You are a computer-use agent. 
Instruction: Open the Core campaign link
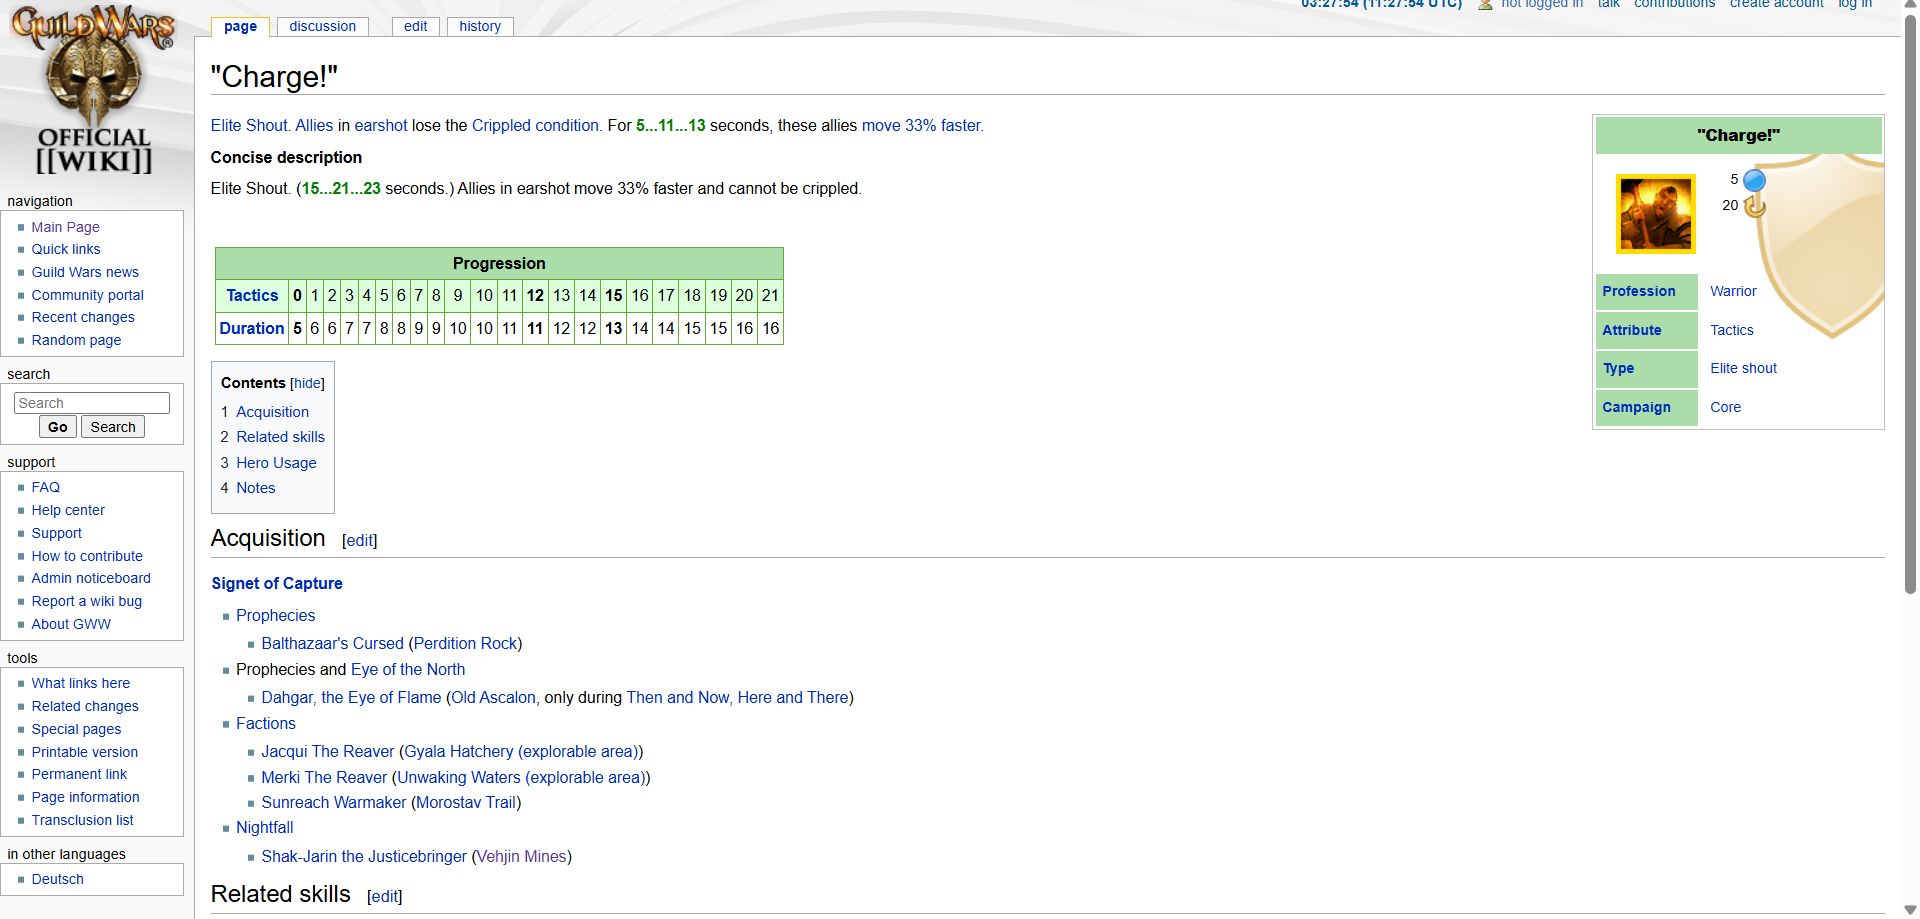pyautogui.click(x=1725, y=407)
